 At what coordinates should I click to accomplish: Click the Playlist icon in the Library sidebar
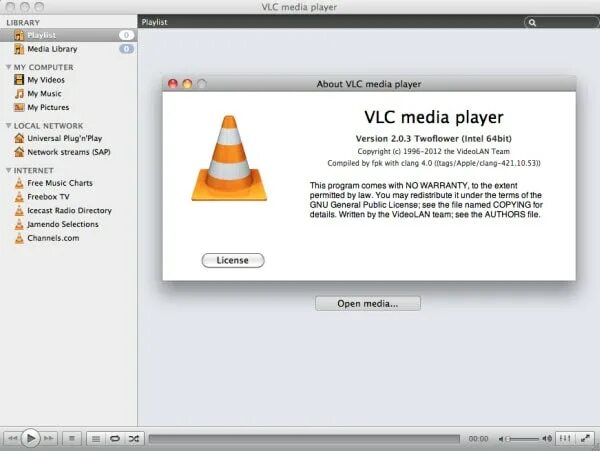[x=19, y=35]
